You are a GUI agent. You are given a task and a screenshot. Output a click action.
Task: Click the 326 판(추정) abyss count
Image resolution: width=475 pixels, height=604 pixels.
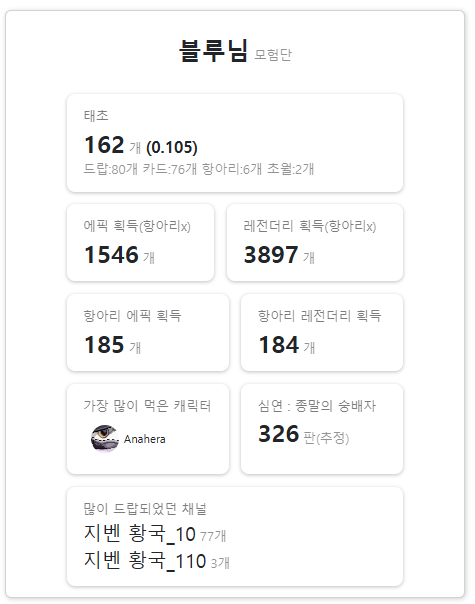pos(304,434)
